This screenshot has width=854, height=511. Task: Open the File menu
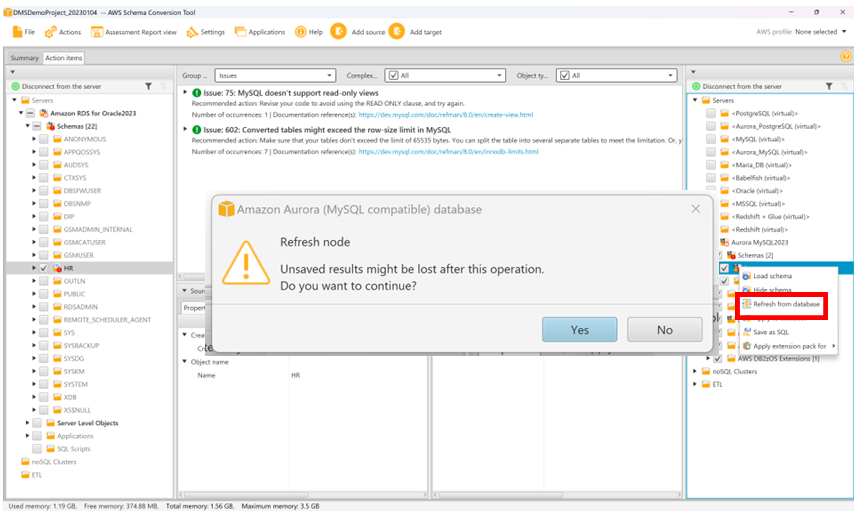click(x=23, y=32)
